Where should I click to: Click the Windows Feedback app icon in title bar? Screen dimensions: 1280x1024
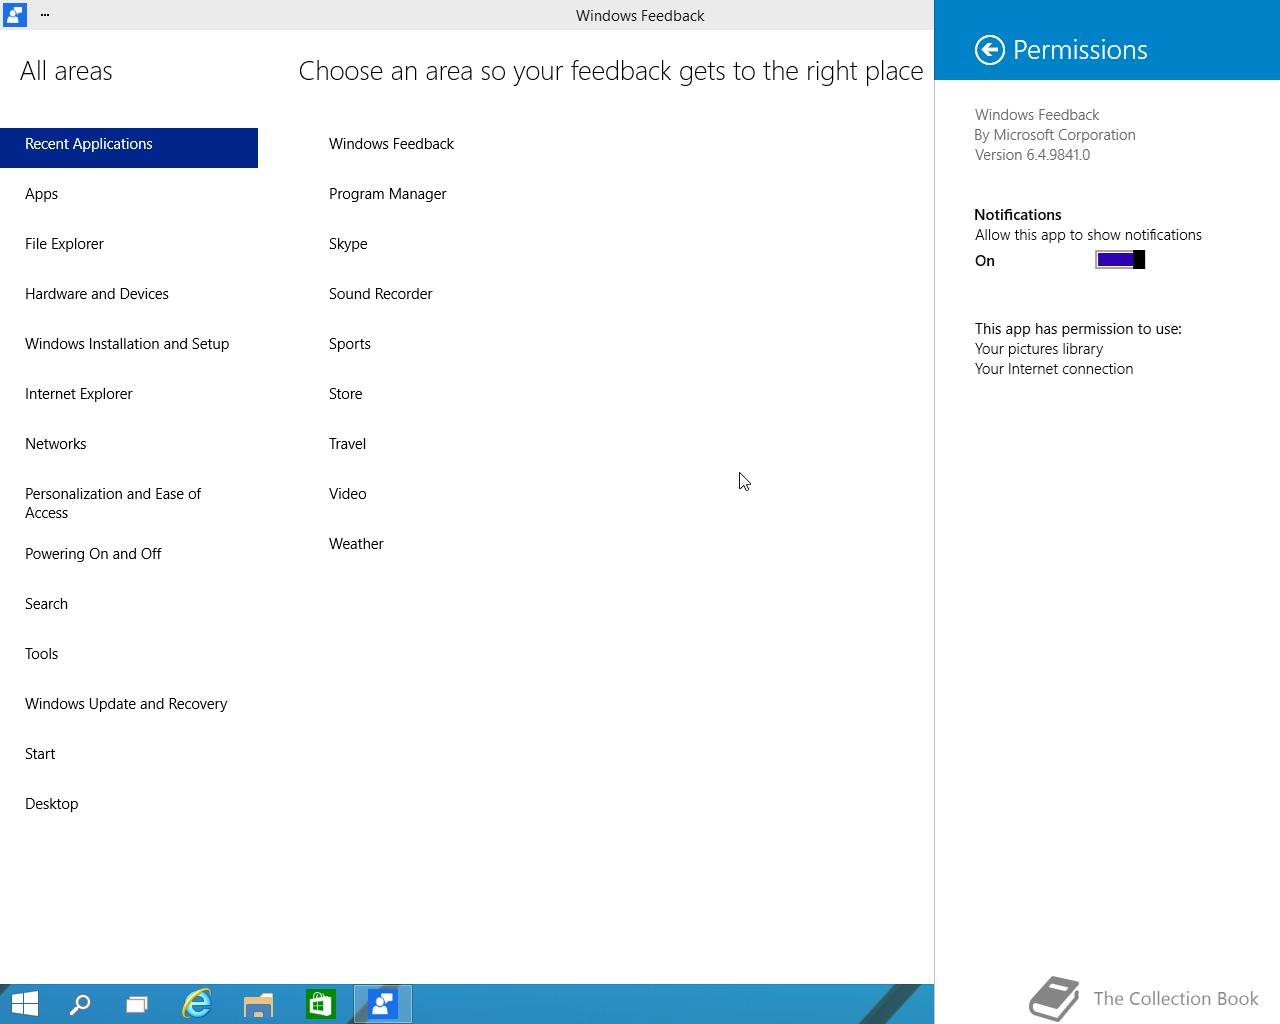[x=14, y=15]
